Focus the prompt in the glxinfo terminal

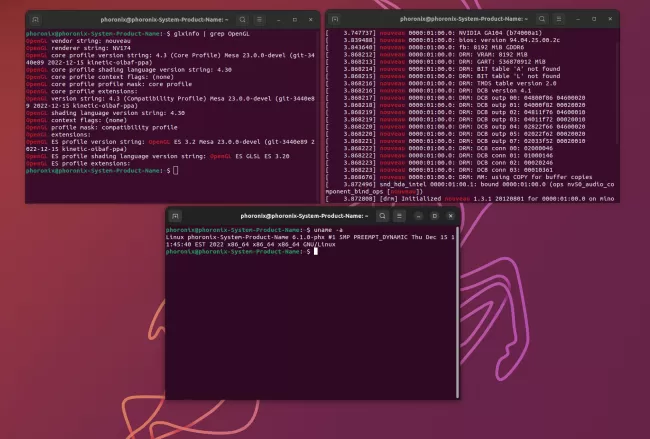coord(175,171)
